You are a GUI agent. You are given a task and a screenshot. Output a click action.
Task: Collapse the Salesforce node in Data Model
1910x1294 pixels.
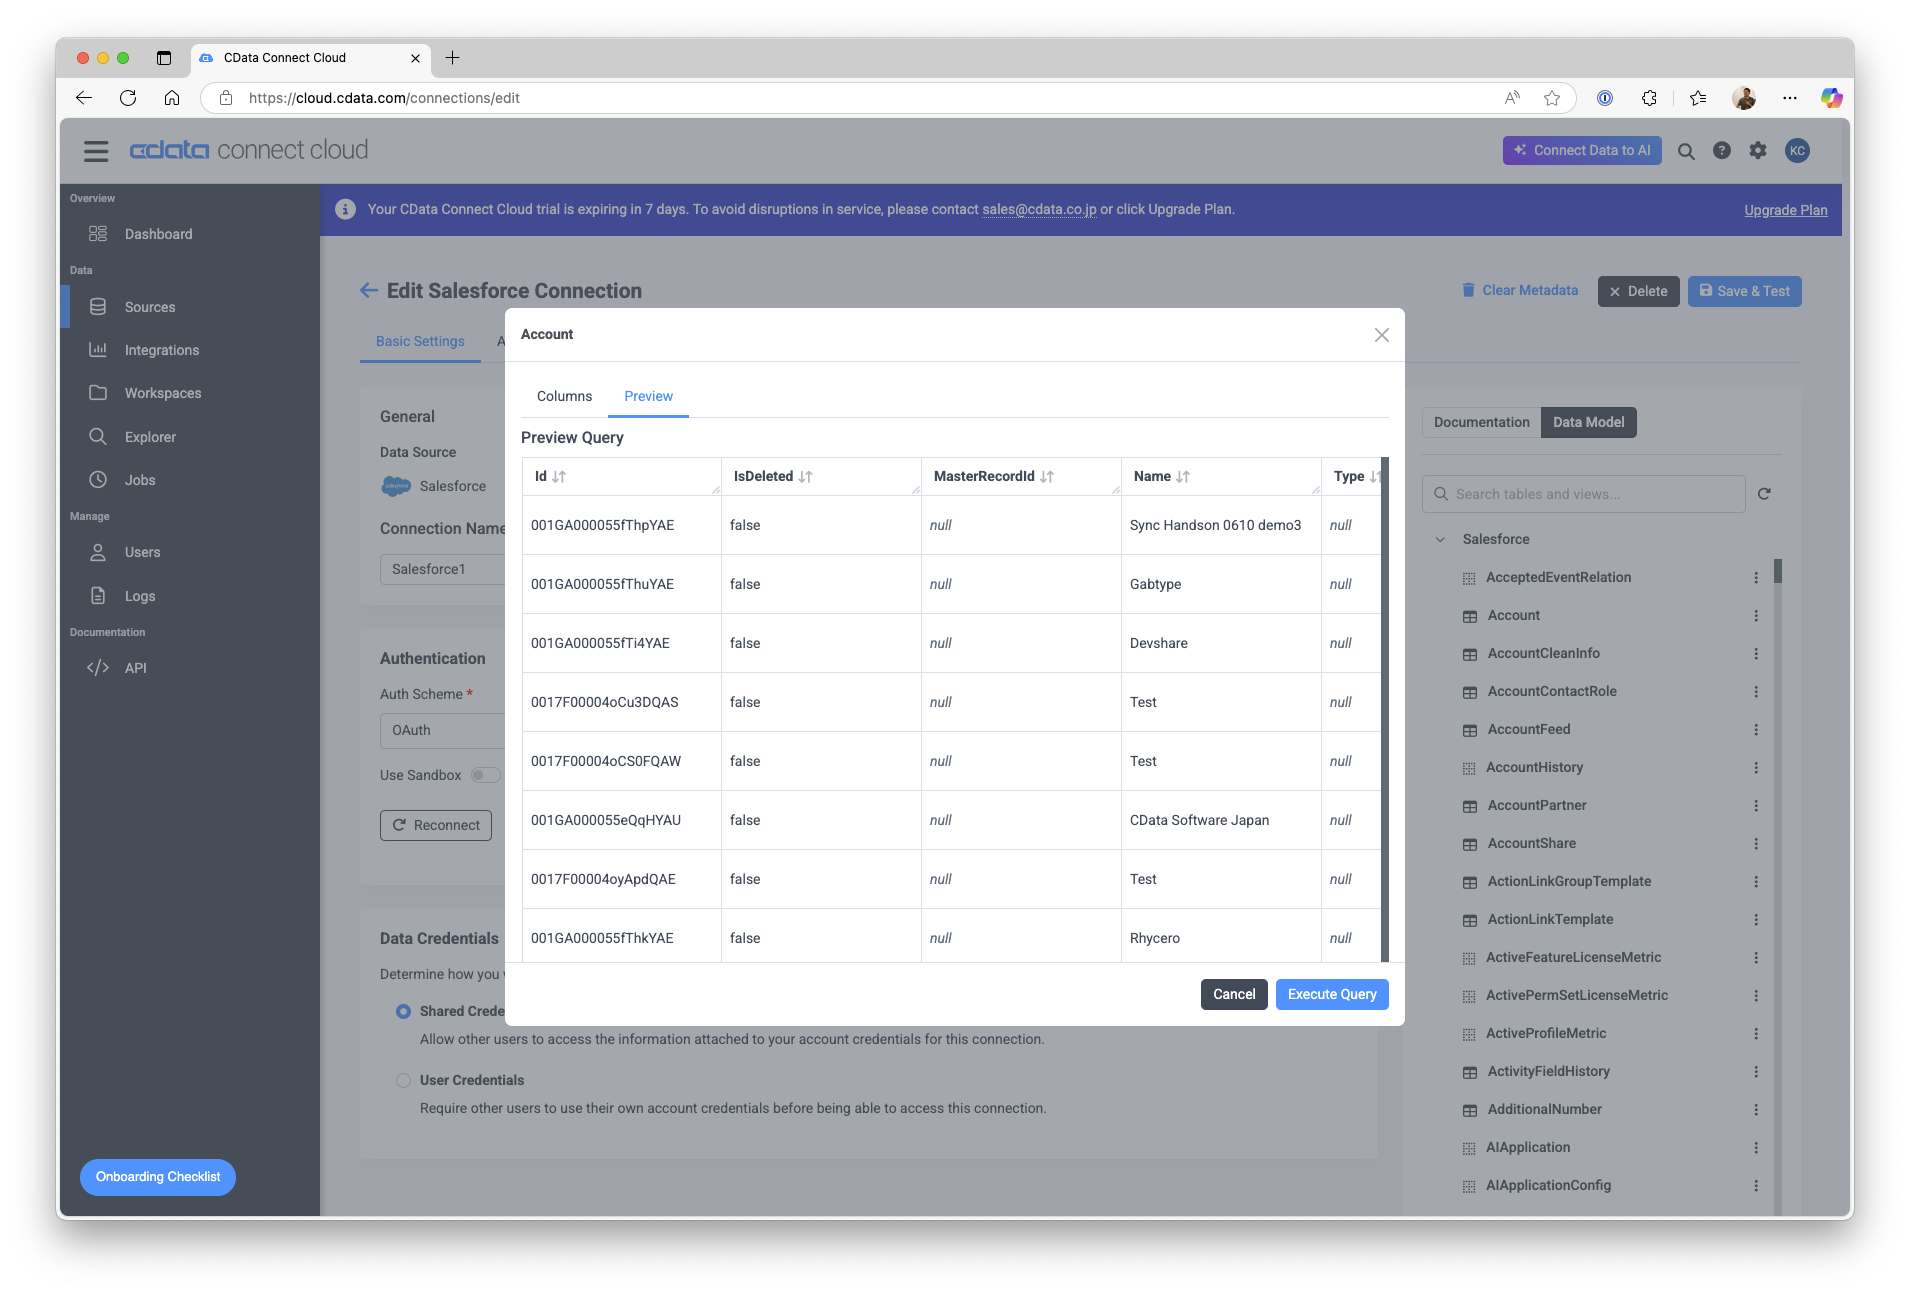1440,539
